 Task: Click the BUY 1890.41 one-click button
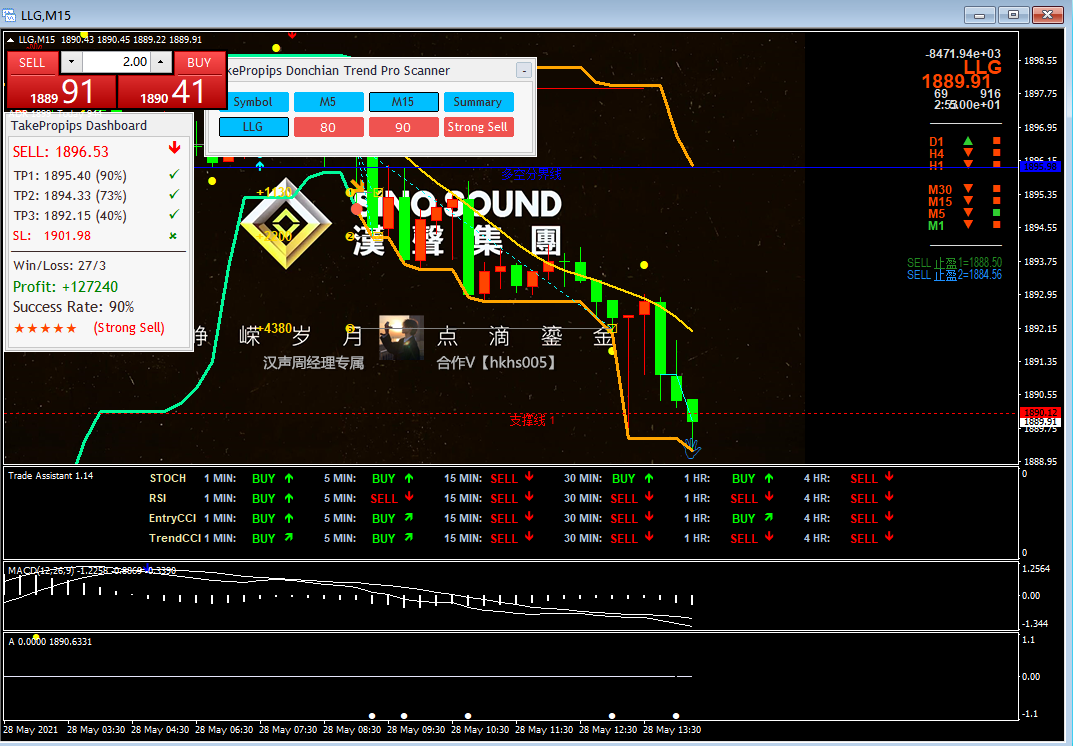[172, 92]
